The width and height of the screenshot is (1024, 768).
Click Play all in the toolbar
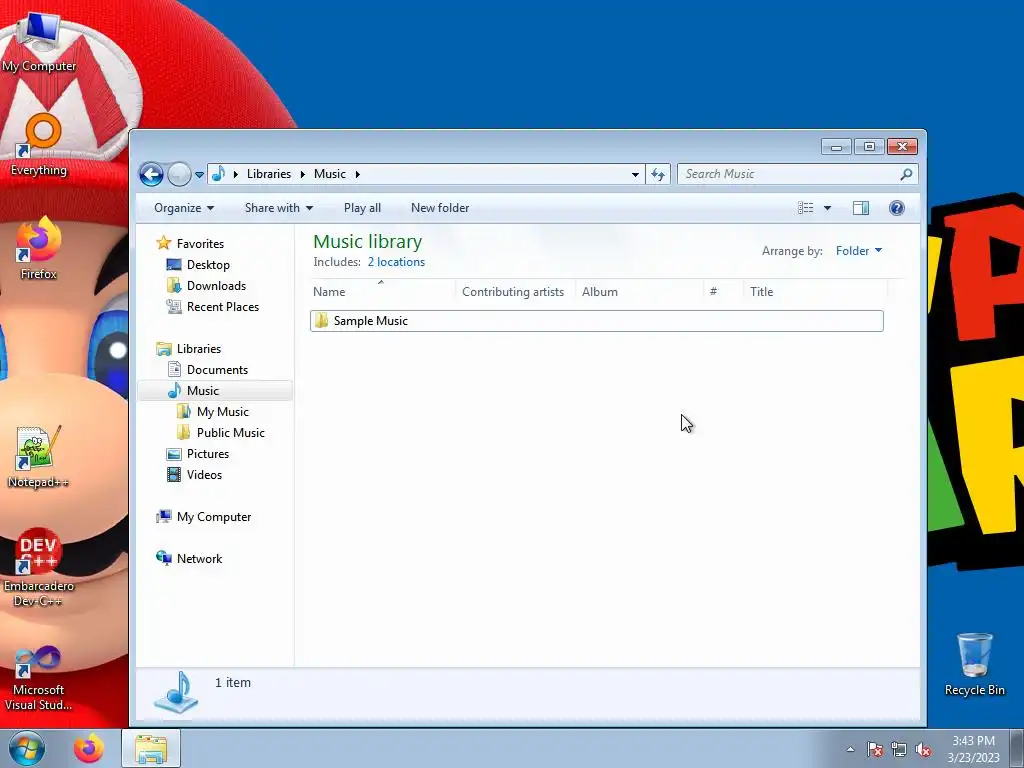[x=362, y=208]
